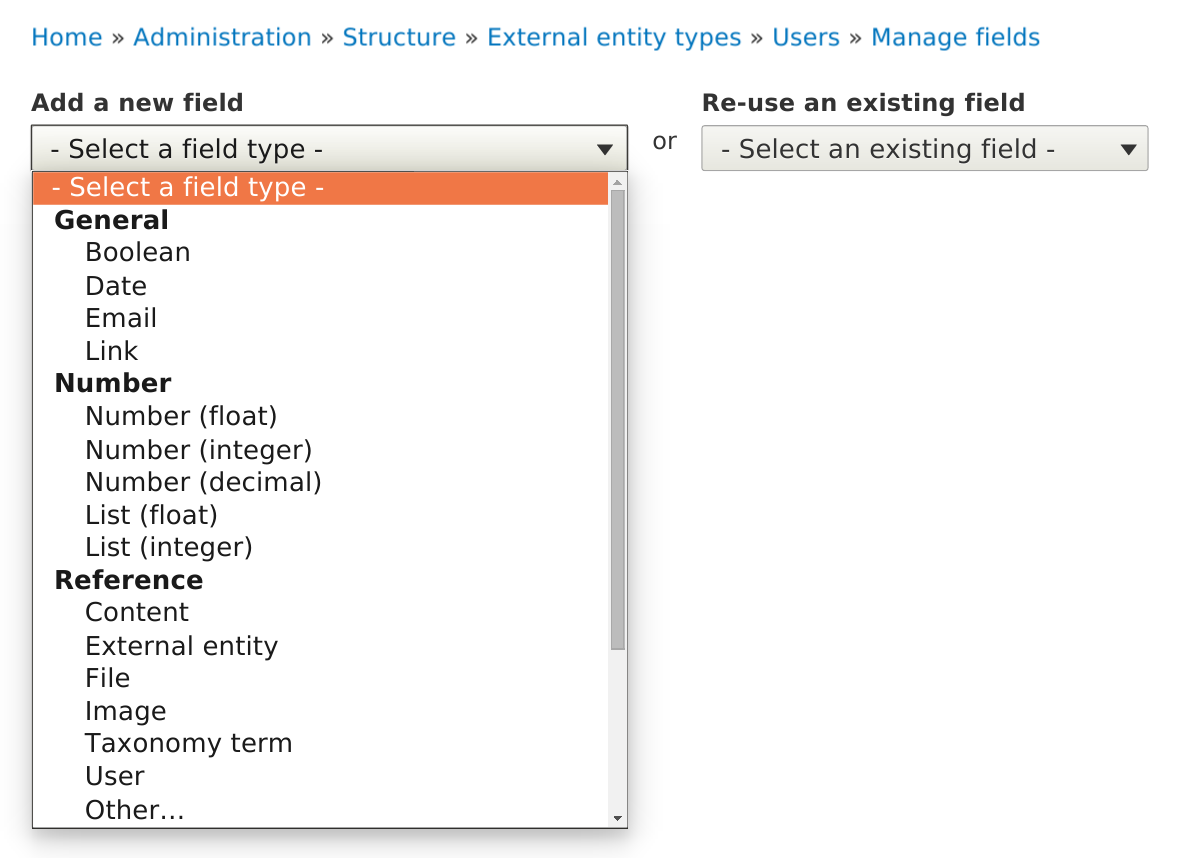Pick the Email field type

click(x=120, y=318)
